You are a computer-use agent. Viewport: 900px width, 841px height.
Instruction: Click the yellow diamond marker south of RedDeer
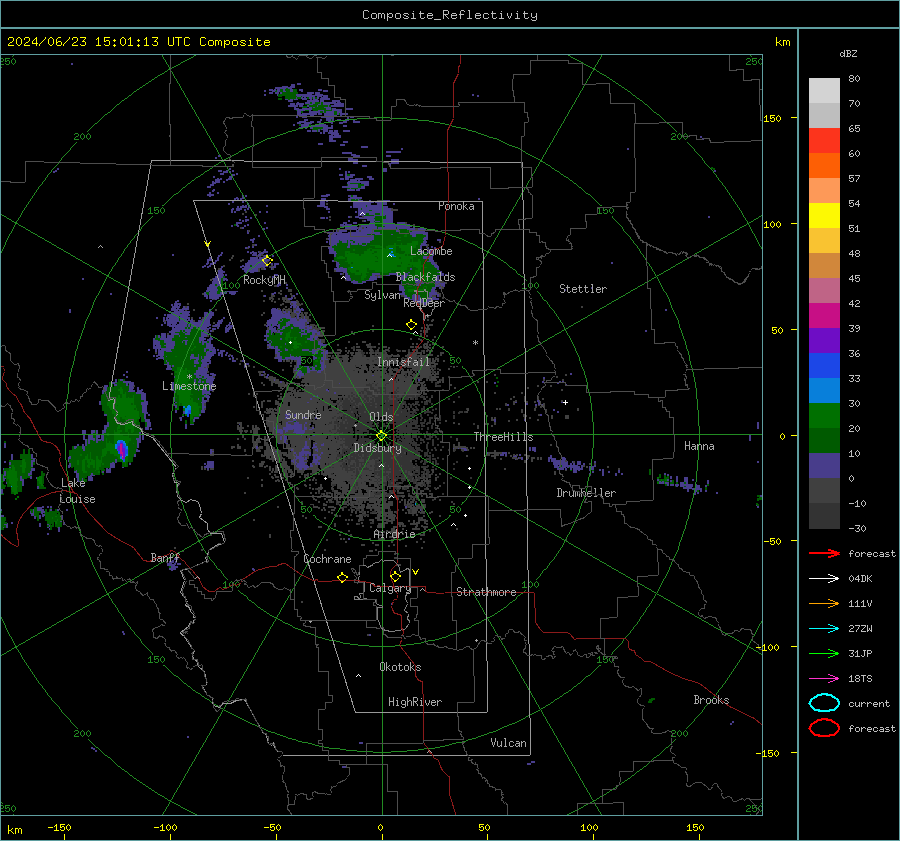click(411, 325)
